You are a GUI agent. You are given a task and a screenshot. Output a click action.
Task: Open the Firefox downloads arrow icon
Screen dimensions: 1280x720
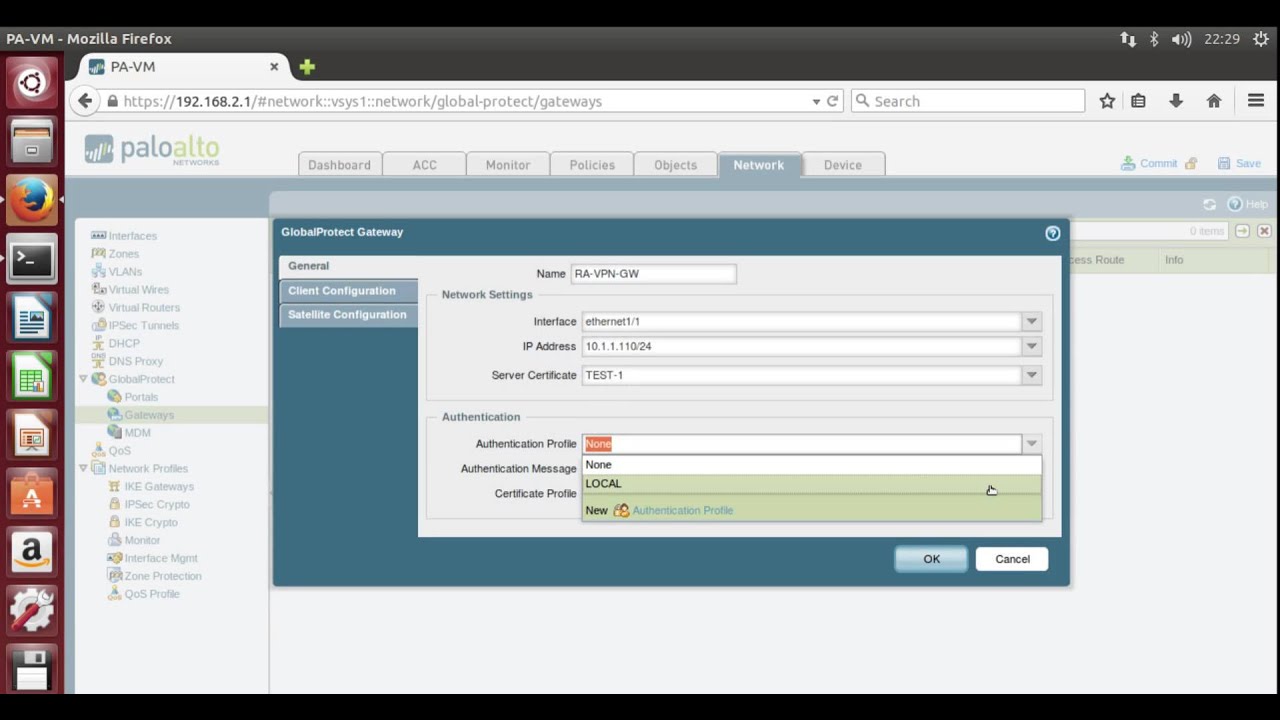pos(1176,101)
